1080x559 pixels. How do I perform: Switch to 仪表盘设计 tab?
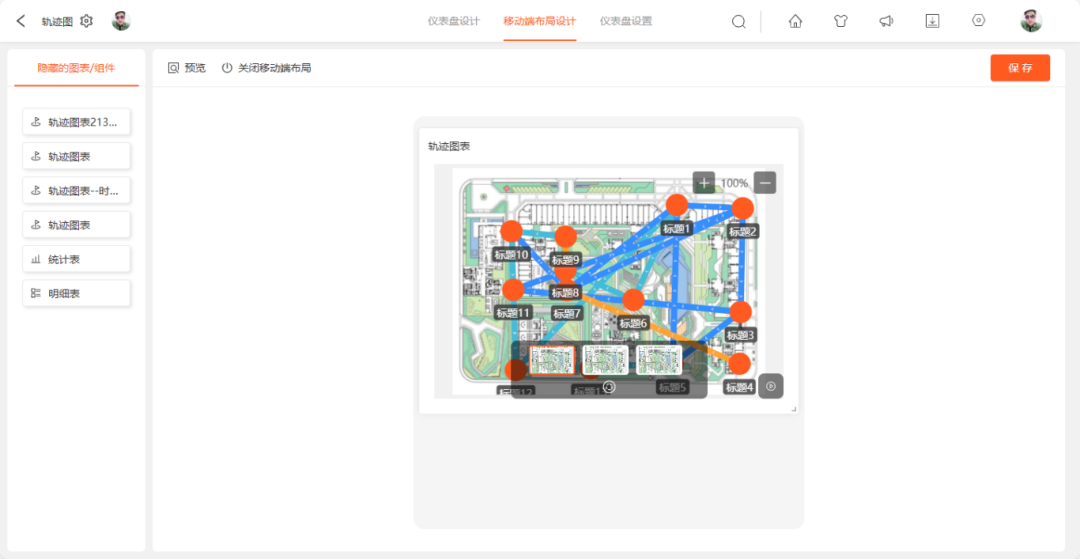[x=454, y=21]
